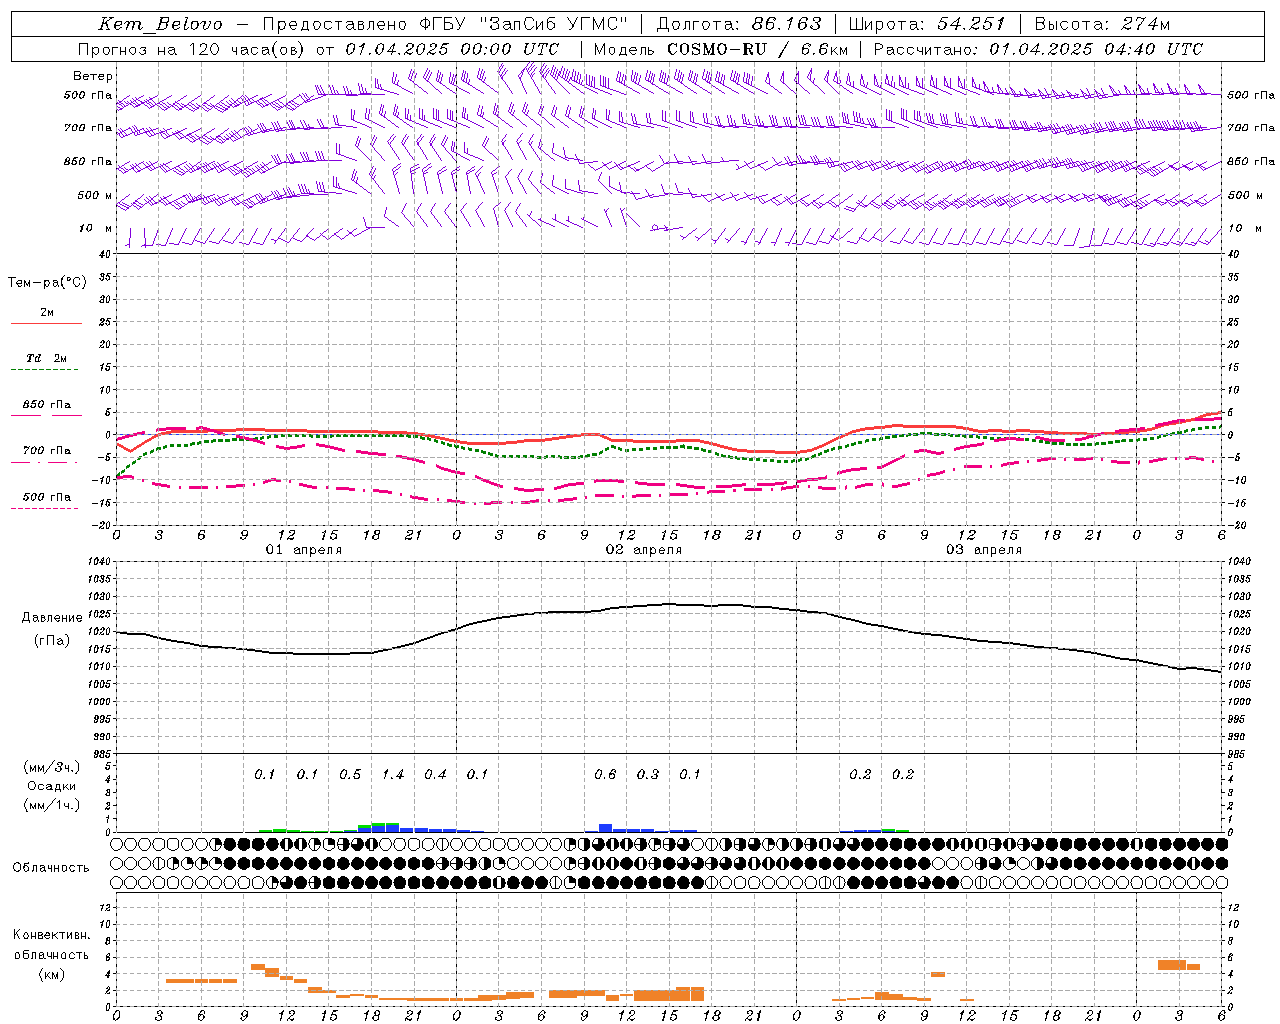The height and width of the screenshot is (1024, 1280).
Task: Select the 'Долгота: 86.163' longitude value
Action: click(739, 24)
